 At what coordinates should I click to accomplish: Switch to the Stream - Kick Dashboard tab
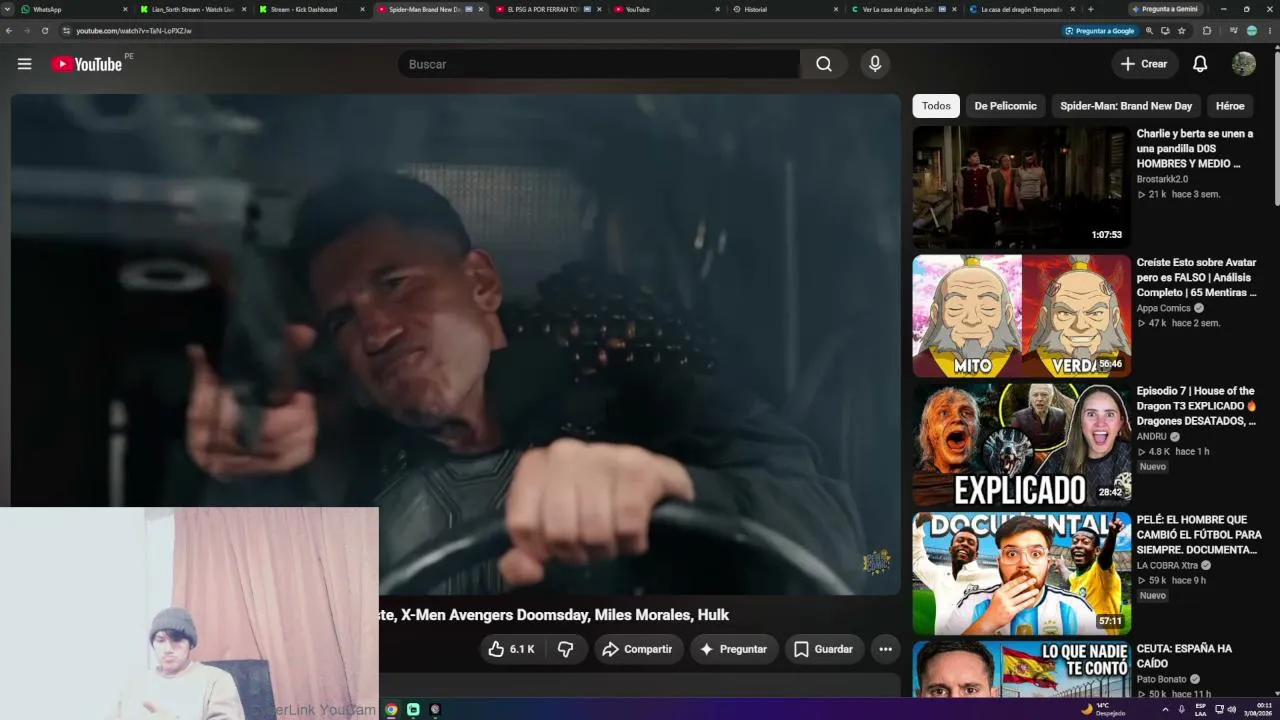311,9
